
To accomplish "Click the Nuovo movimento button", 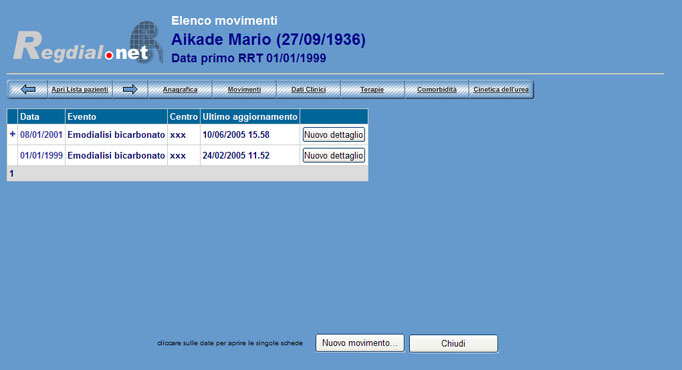I will tap(360, 343).
